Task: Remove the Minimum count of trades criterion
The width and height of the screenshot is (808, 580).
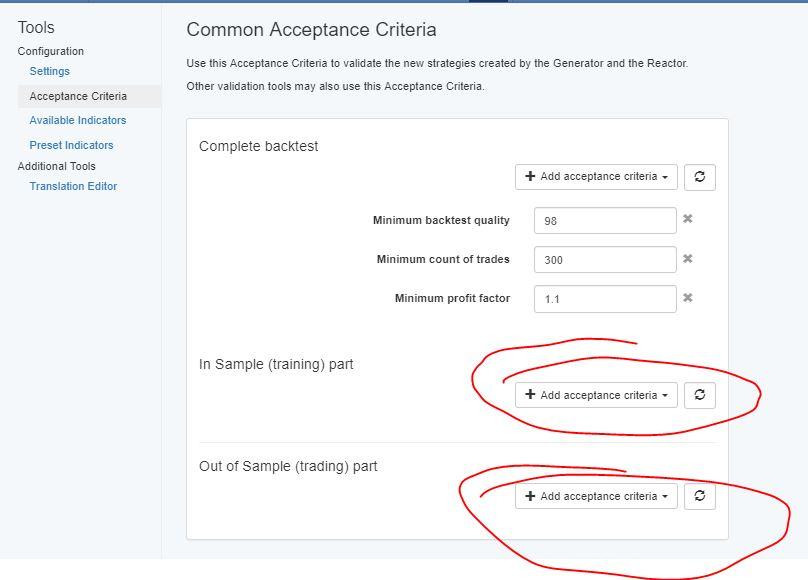Action: (x=687, y=259)
